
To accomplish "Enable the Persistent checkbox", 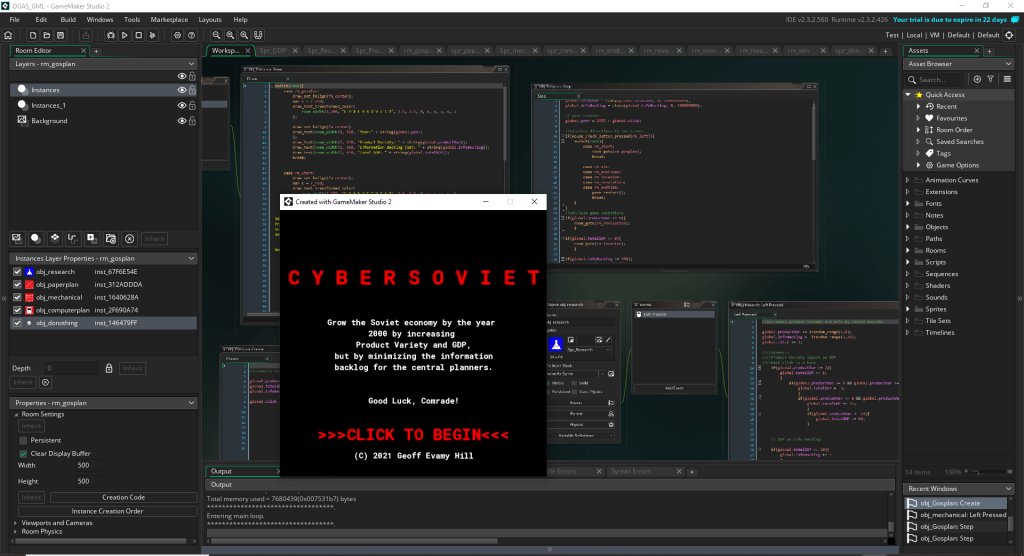I will click(x=23, y=440).
